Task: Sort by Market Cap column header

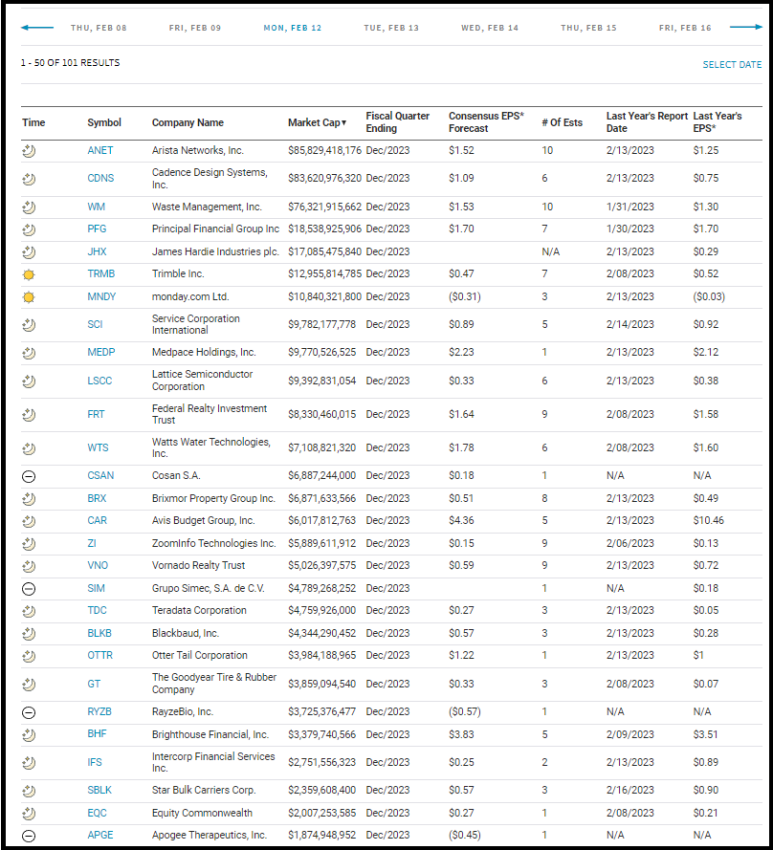Action: [317, 123]
